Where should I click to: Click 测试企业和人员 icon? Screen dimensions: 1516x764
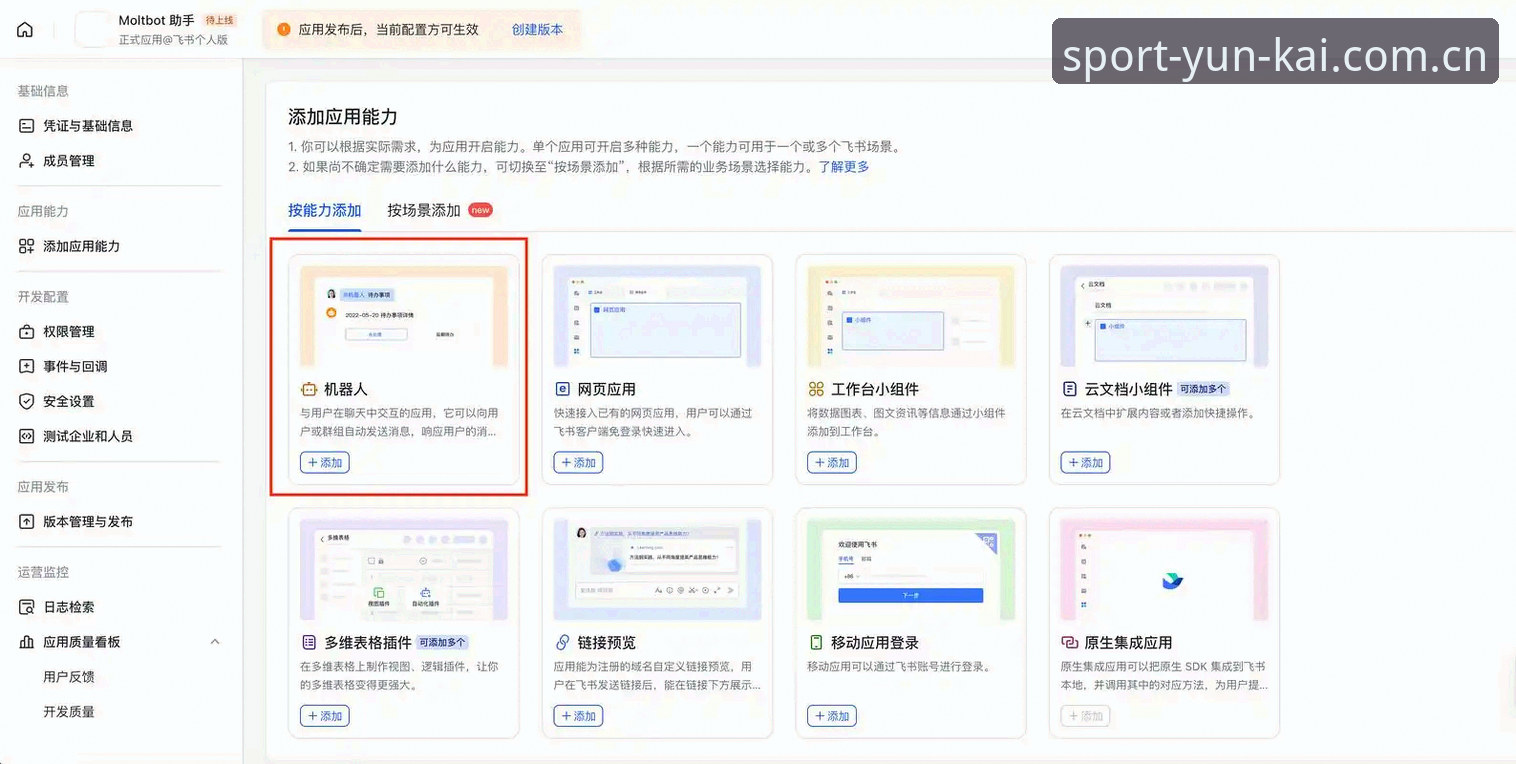(27, 437)
